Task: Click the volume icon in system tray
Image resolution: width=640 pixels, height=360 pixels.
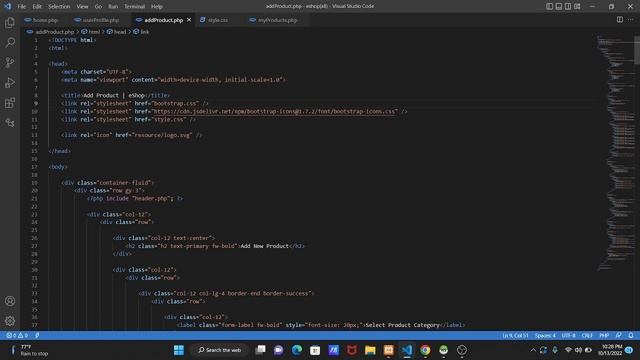Action: coord(578,350)
